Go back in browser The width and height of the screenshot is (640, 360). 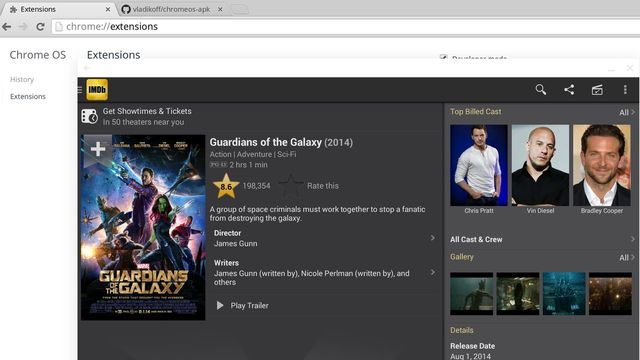(7, 27)
